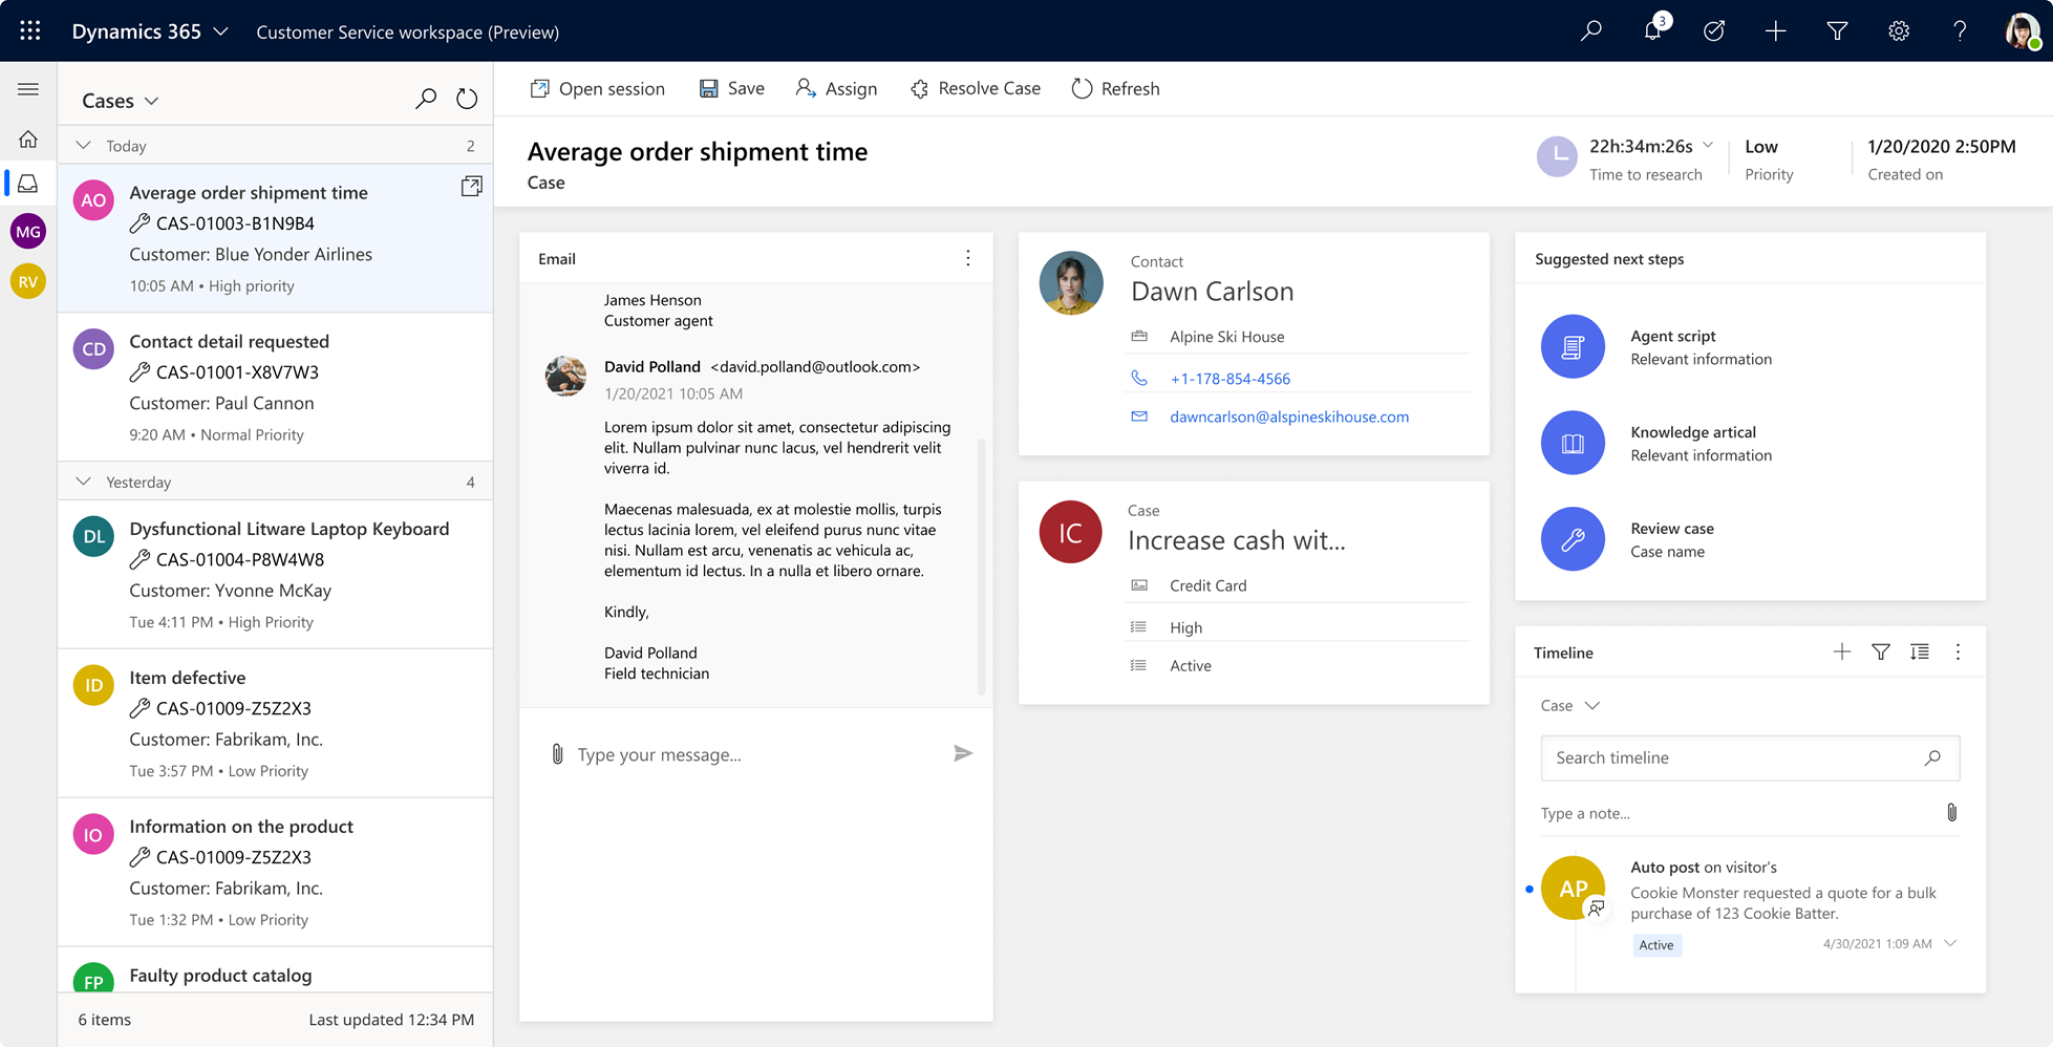Collapse the Yesterday group
Viewport: 2053px width, 1047px height.
[84, 481]
